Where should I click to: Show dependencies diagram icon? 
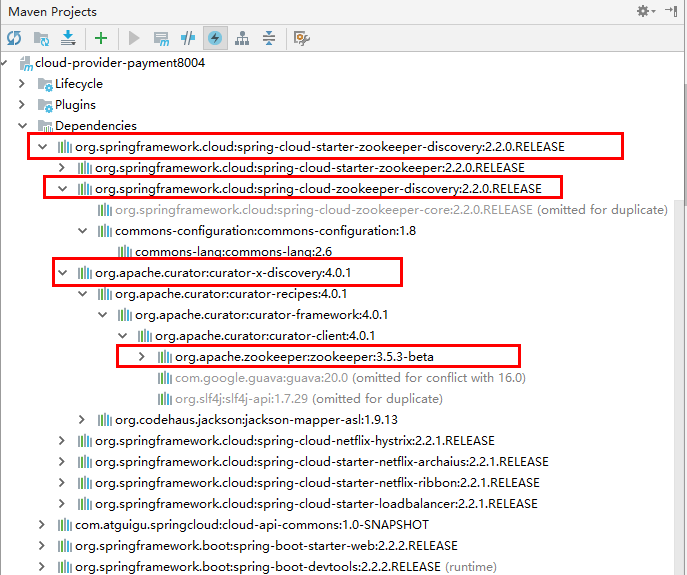[242, 38]
